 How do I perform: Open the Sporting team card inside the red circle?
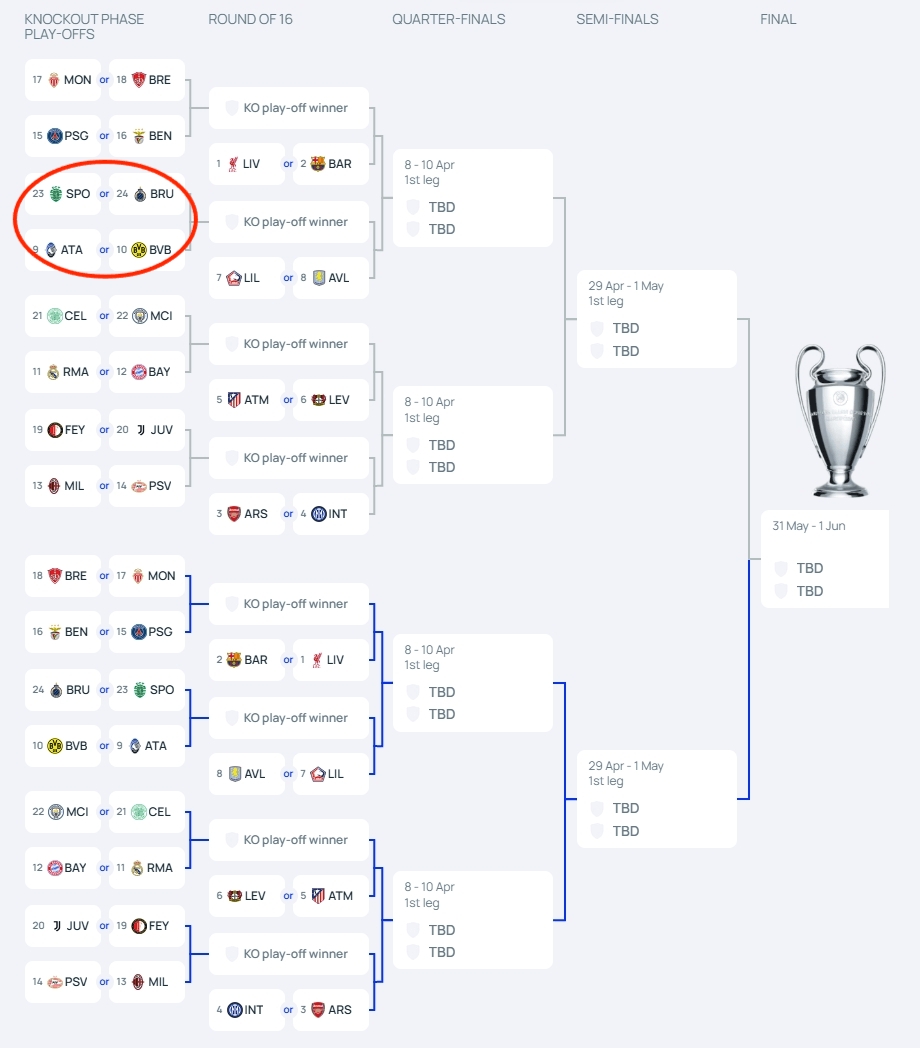(x=66, y=194)
